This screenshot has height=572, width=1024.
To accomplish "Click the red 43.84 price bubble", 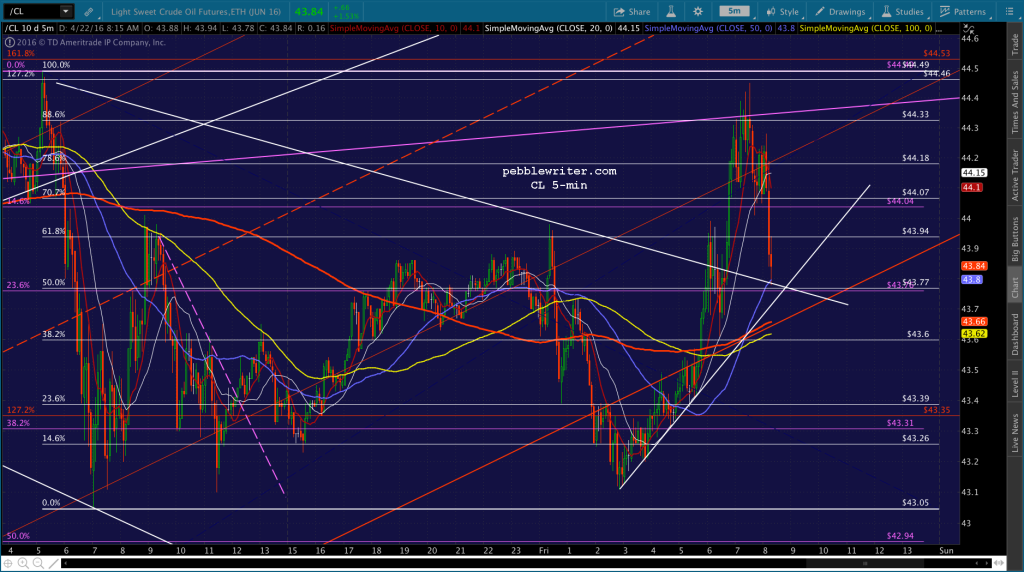I will click(x=974, y=266).
